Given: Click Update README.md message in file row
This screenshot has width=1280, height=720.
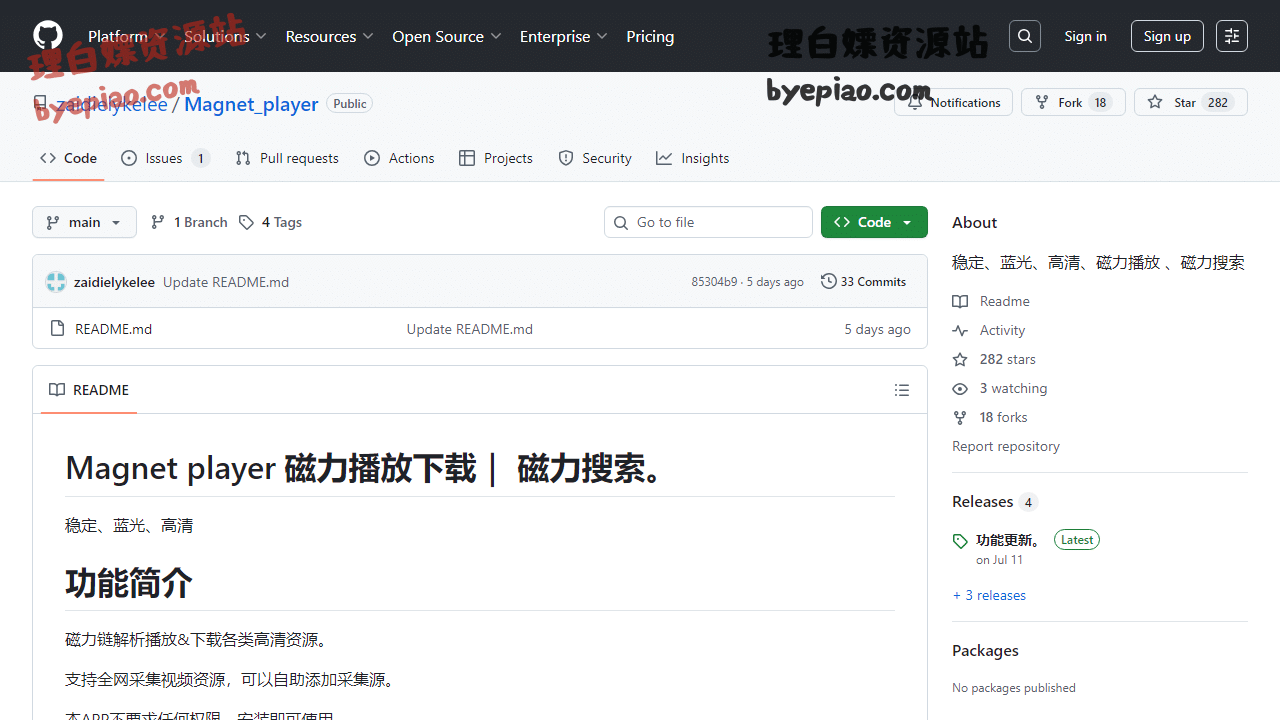Looking at the screenshot, I should coord(469,329).
